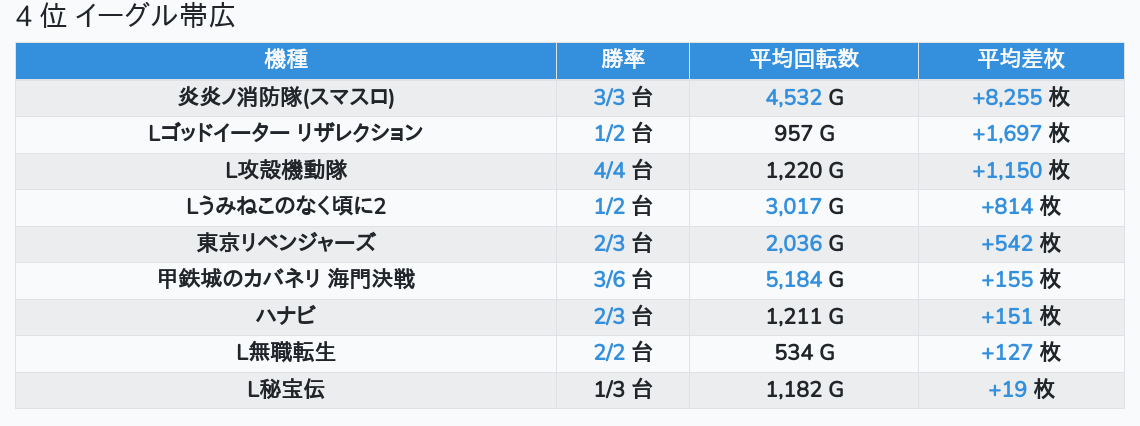Click the L秘宝伝 machine name
Image resolution: width=1140 pixels, height=426 pixels.
click(x=286, y=389)
